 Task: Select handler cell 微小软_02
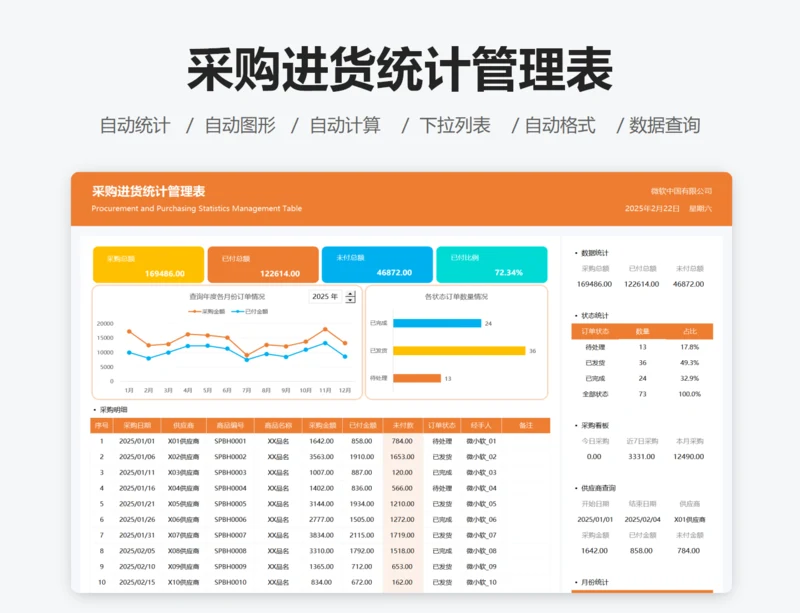click(x=481, y=457)
